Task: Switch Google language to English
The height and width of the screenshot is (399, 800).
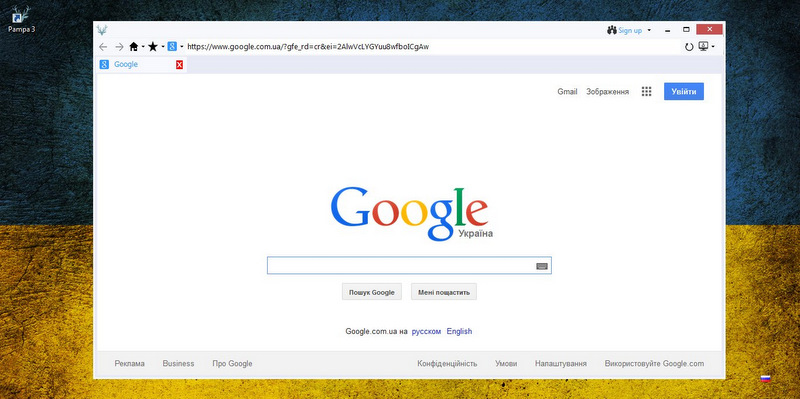Action: coord(459,332)
